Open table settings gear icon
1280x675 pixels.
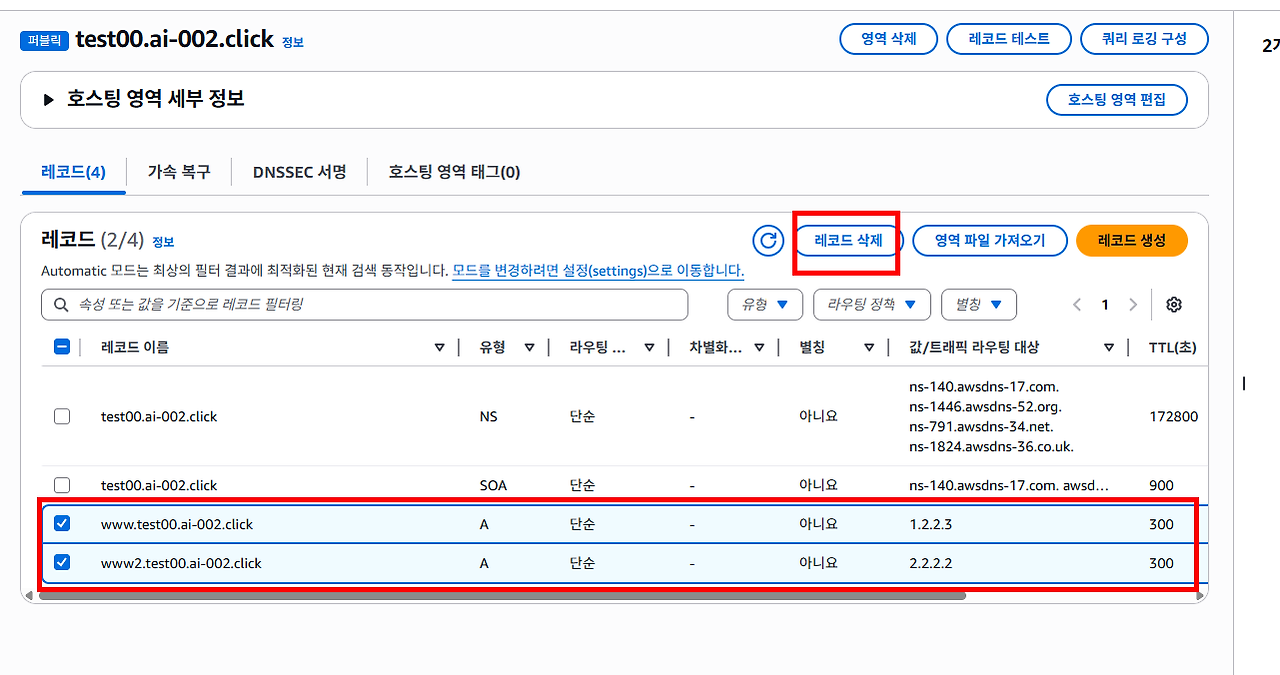[x=1174, y=305]
